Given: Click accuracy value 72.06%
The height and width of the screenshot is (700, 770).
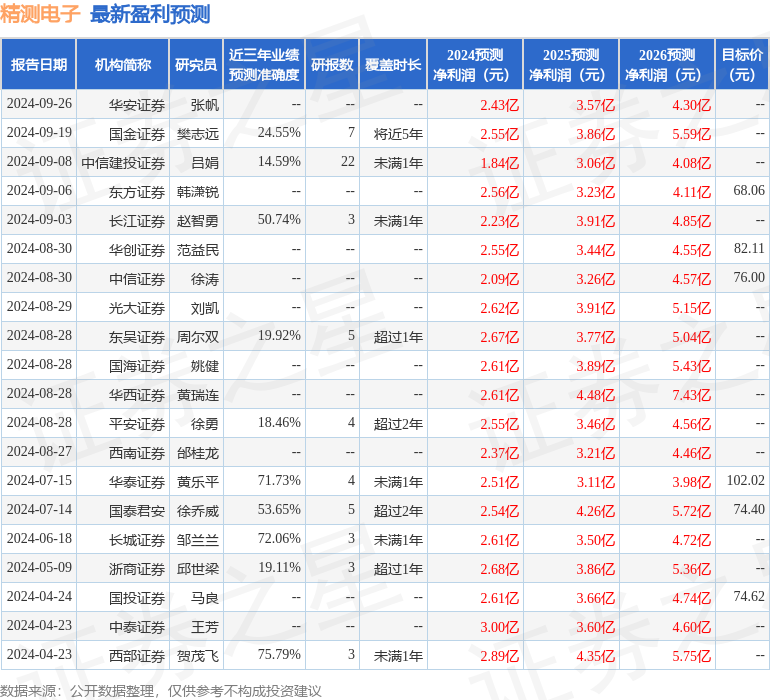Looking at the screenshot, I should (x=279, y=538).
